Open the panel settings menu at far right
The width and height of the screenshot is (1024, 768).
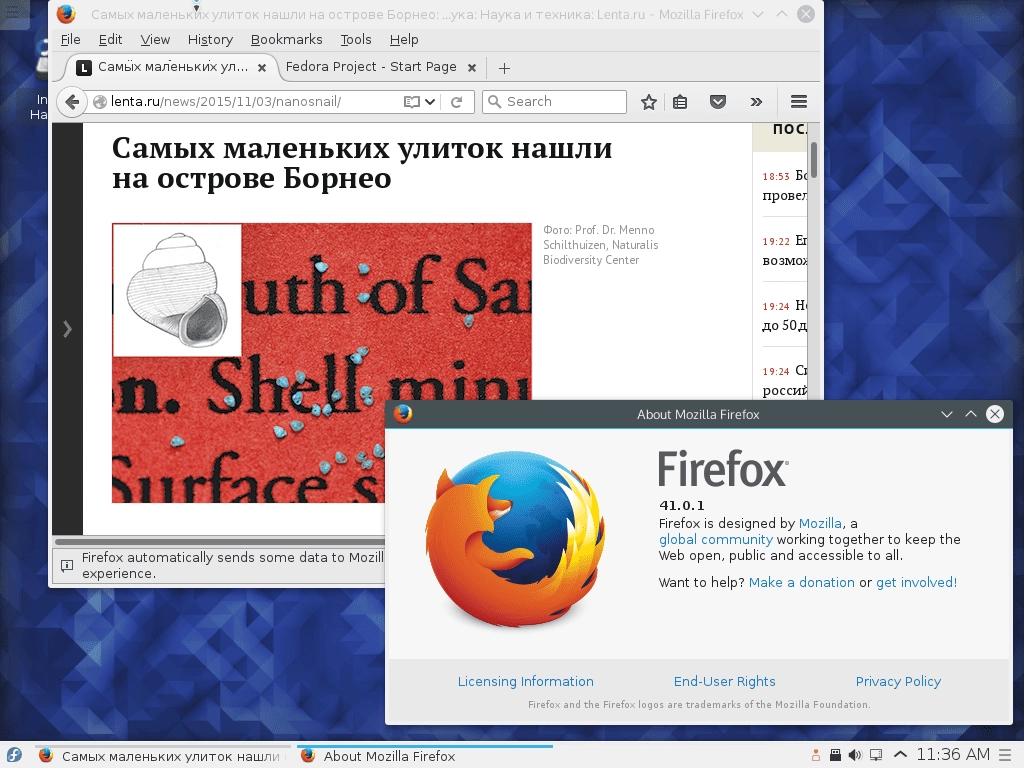click(1006, 756)
